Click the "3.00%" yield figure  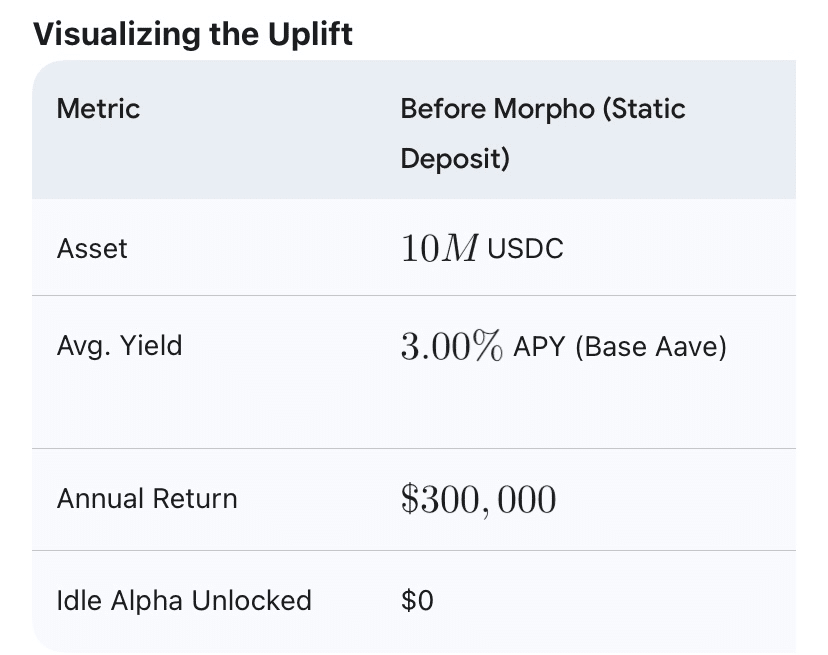click(451, 346)
